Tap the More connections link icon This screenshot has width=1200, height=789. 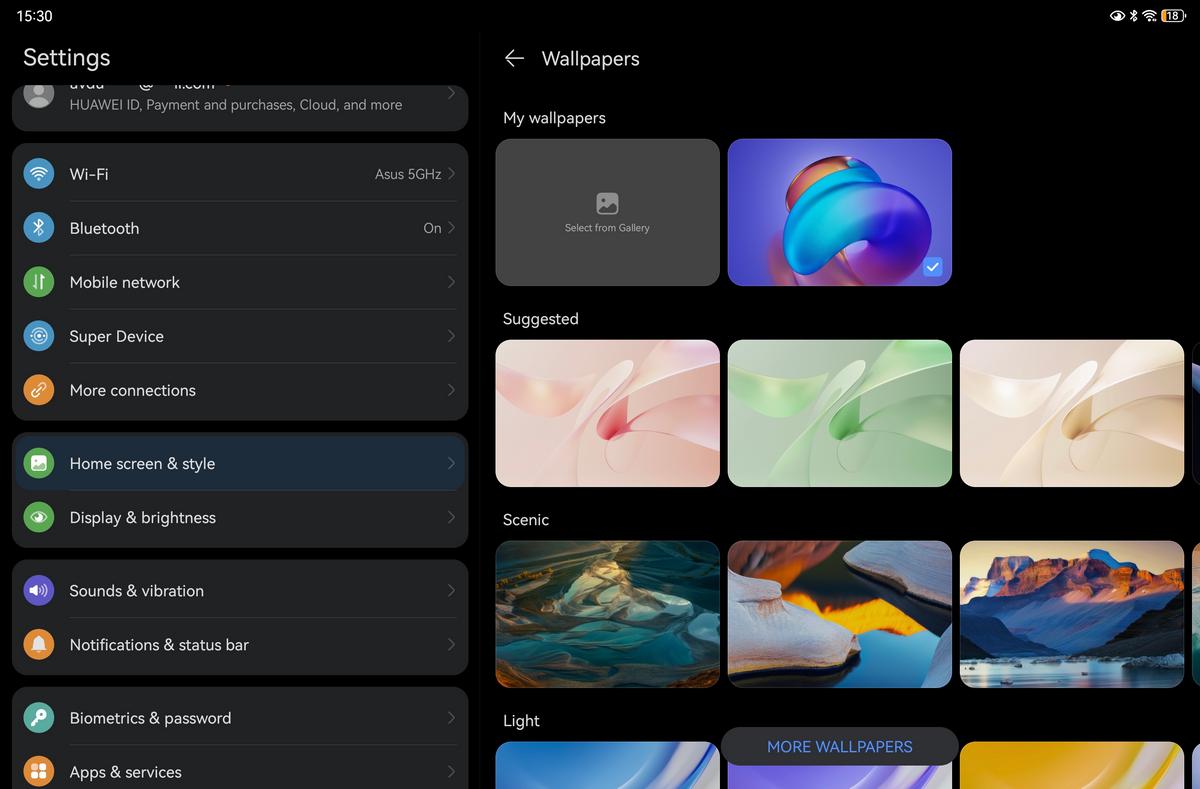tap(39, 390)
